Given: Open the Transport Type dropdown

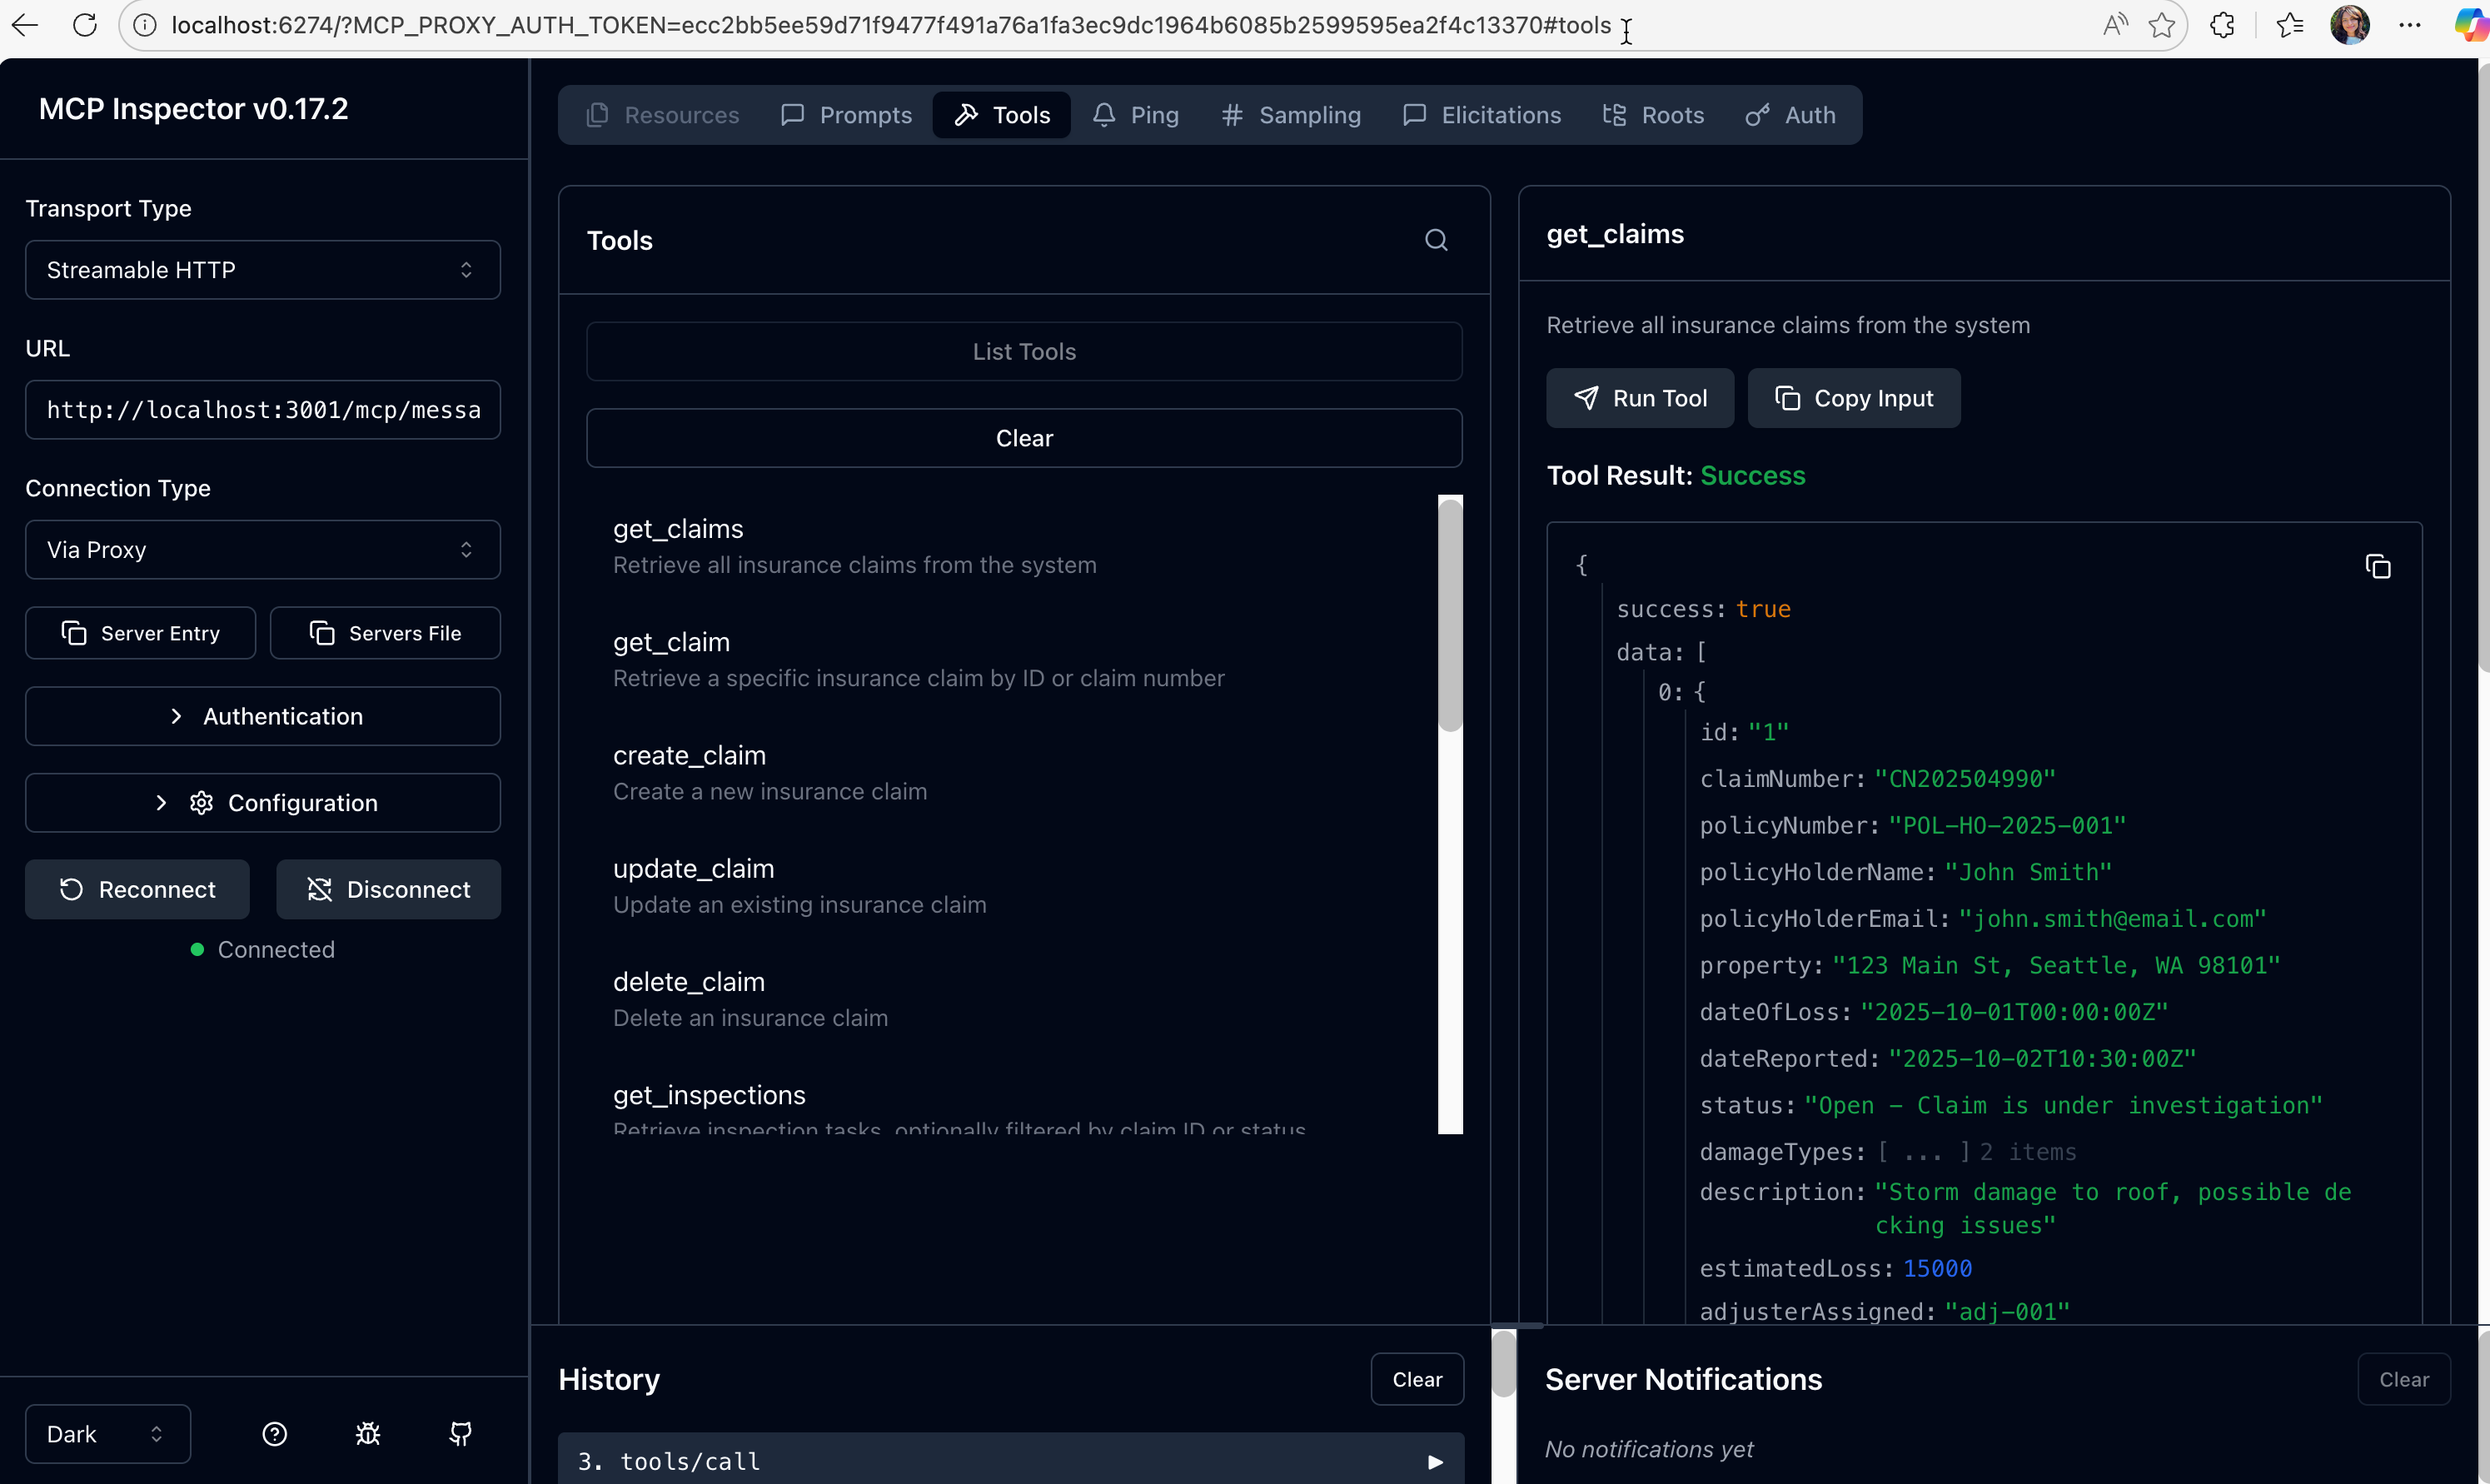Looking at the screenshot, I should [x=261, y=269].
